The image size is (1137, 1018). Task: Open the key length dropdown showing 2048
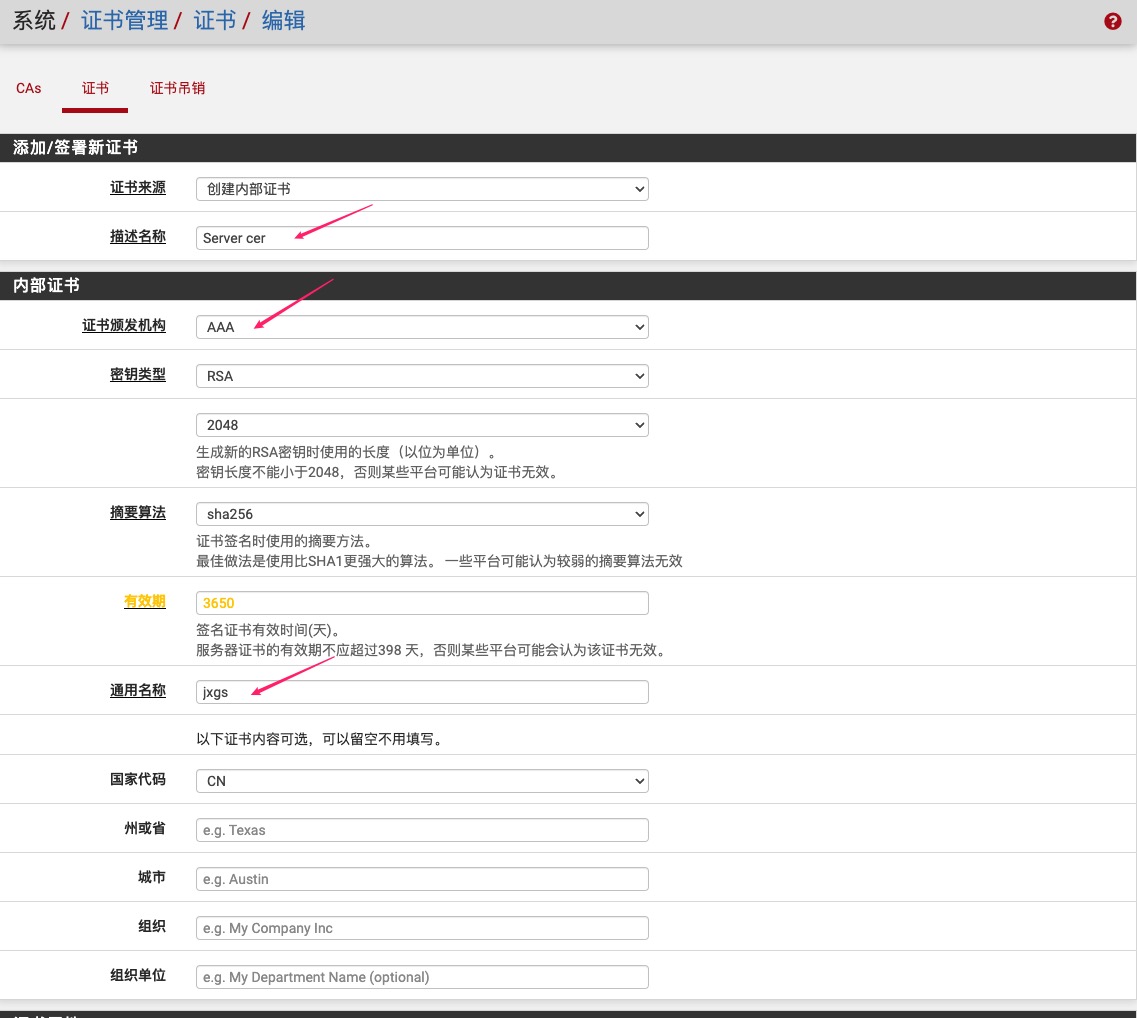(x=422, y=425)
